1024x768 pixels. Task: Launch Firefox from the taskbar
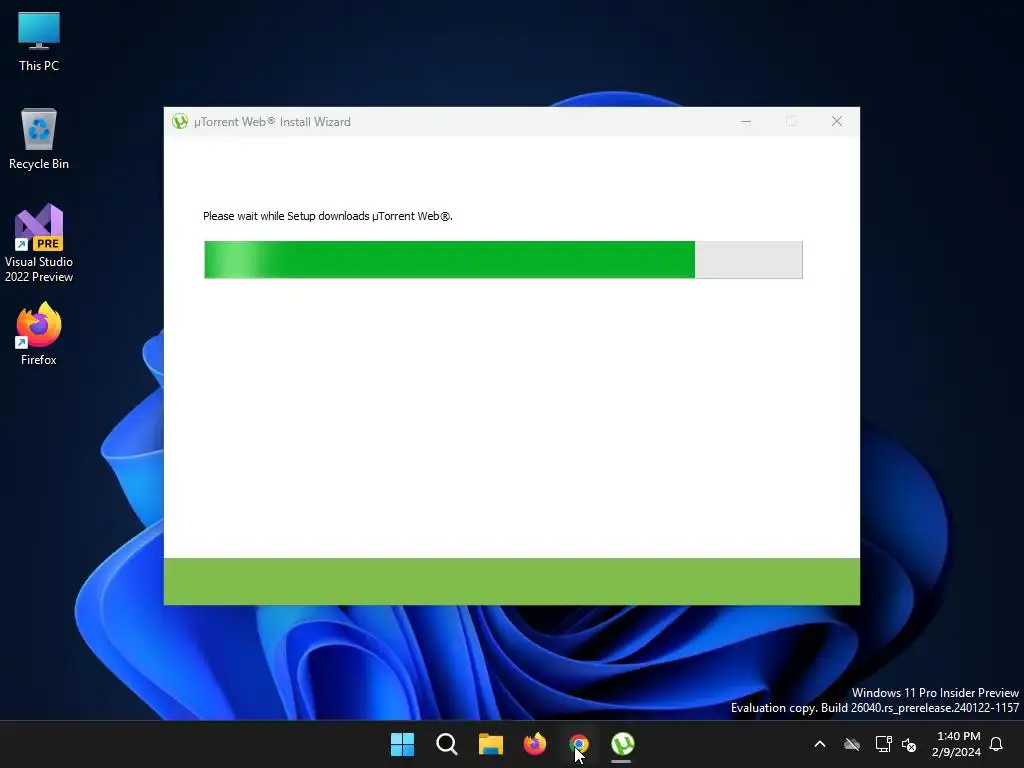pyautogui.click(x=535, y=744)
